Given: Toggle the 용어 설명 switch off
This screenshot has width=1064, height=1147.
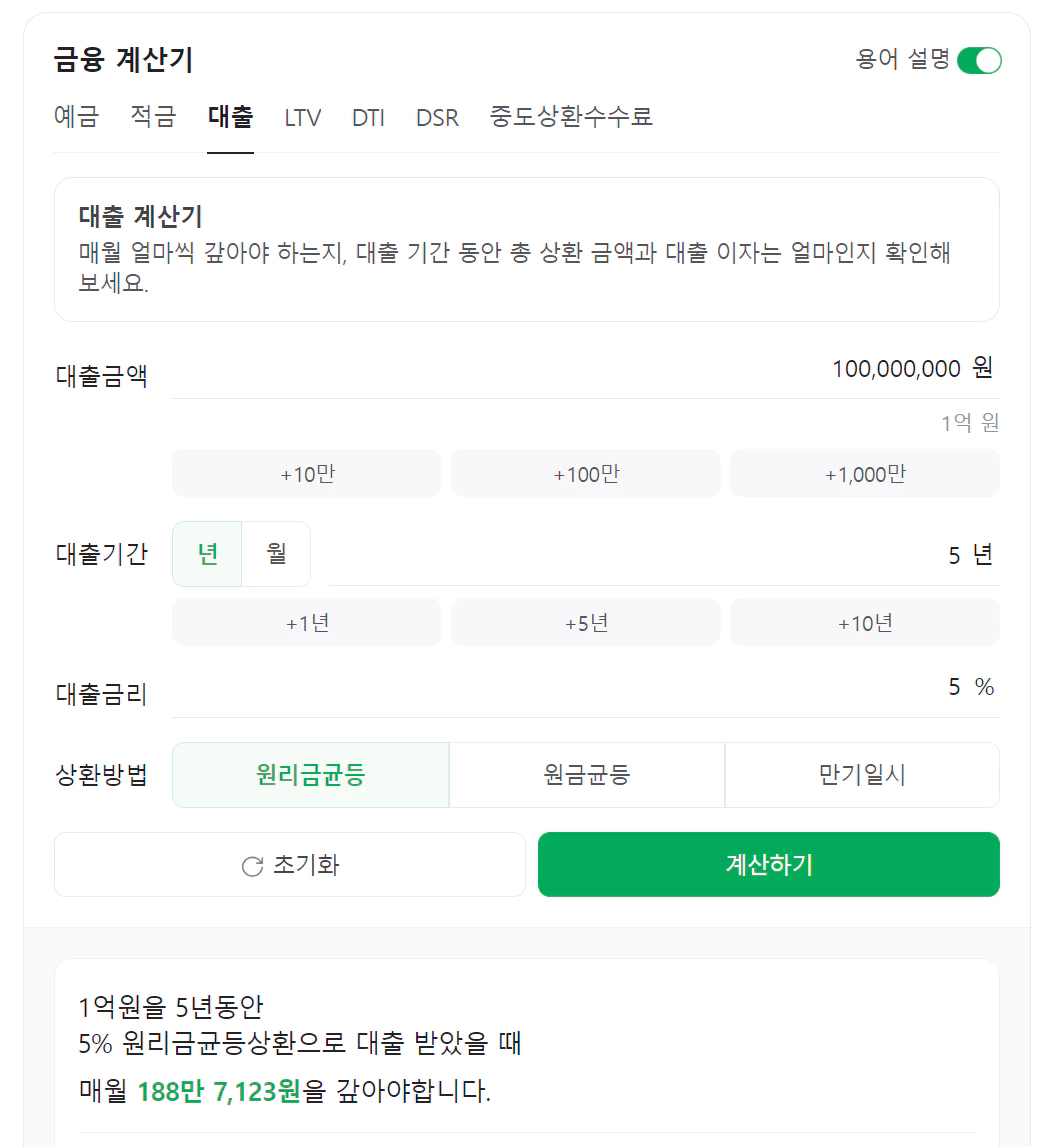Looking at the screenshot, I should point(979,60).
